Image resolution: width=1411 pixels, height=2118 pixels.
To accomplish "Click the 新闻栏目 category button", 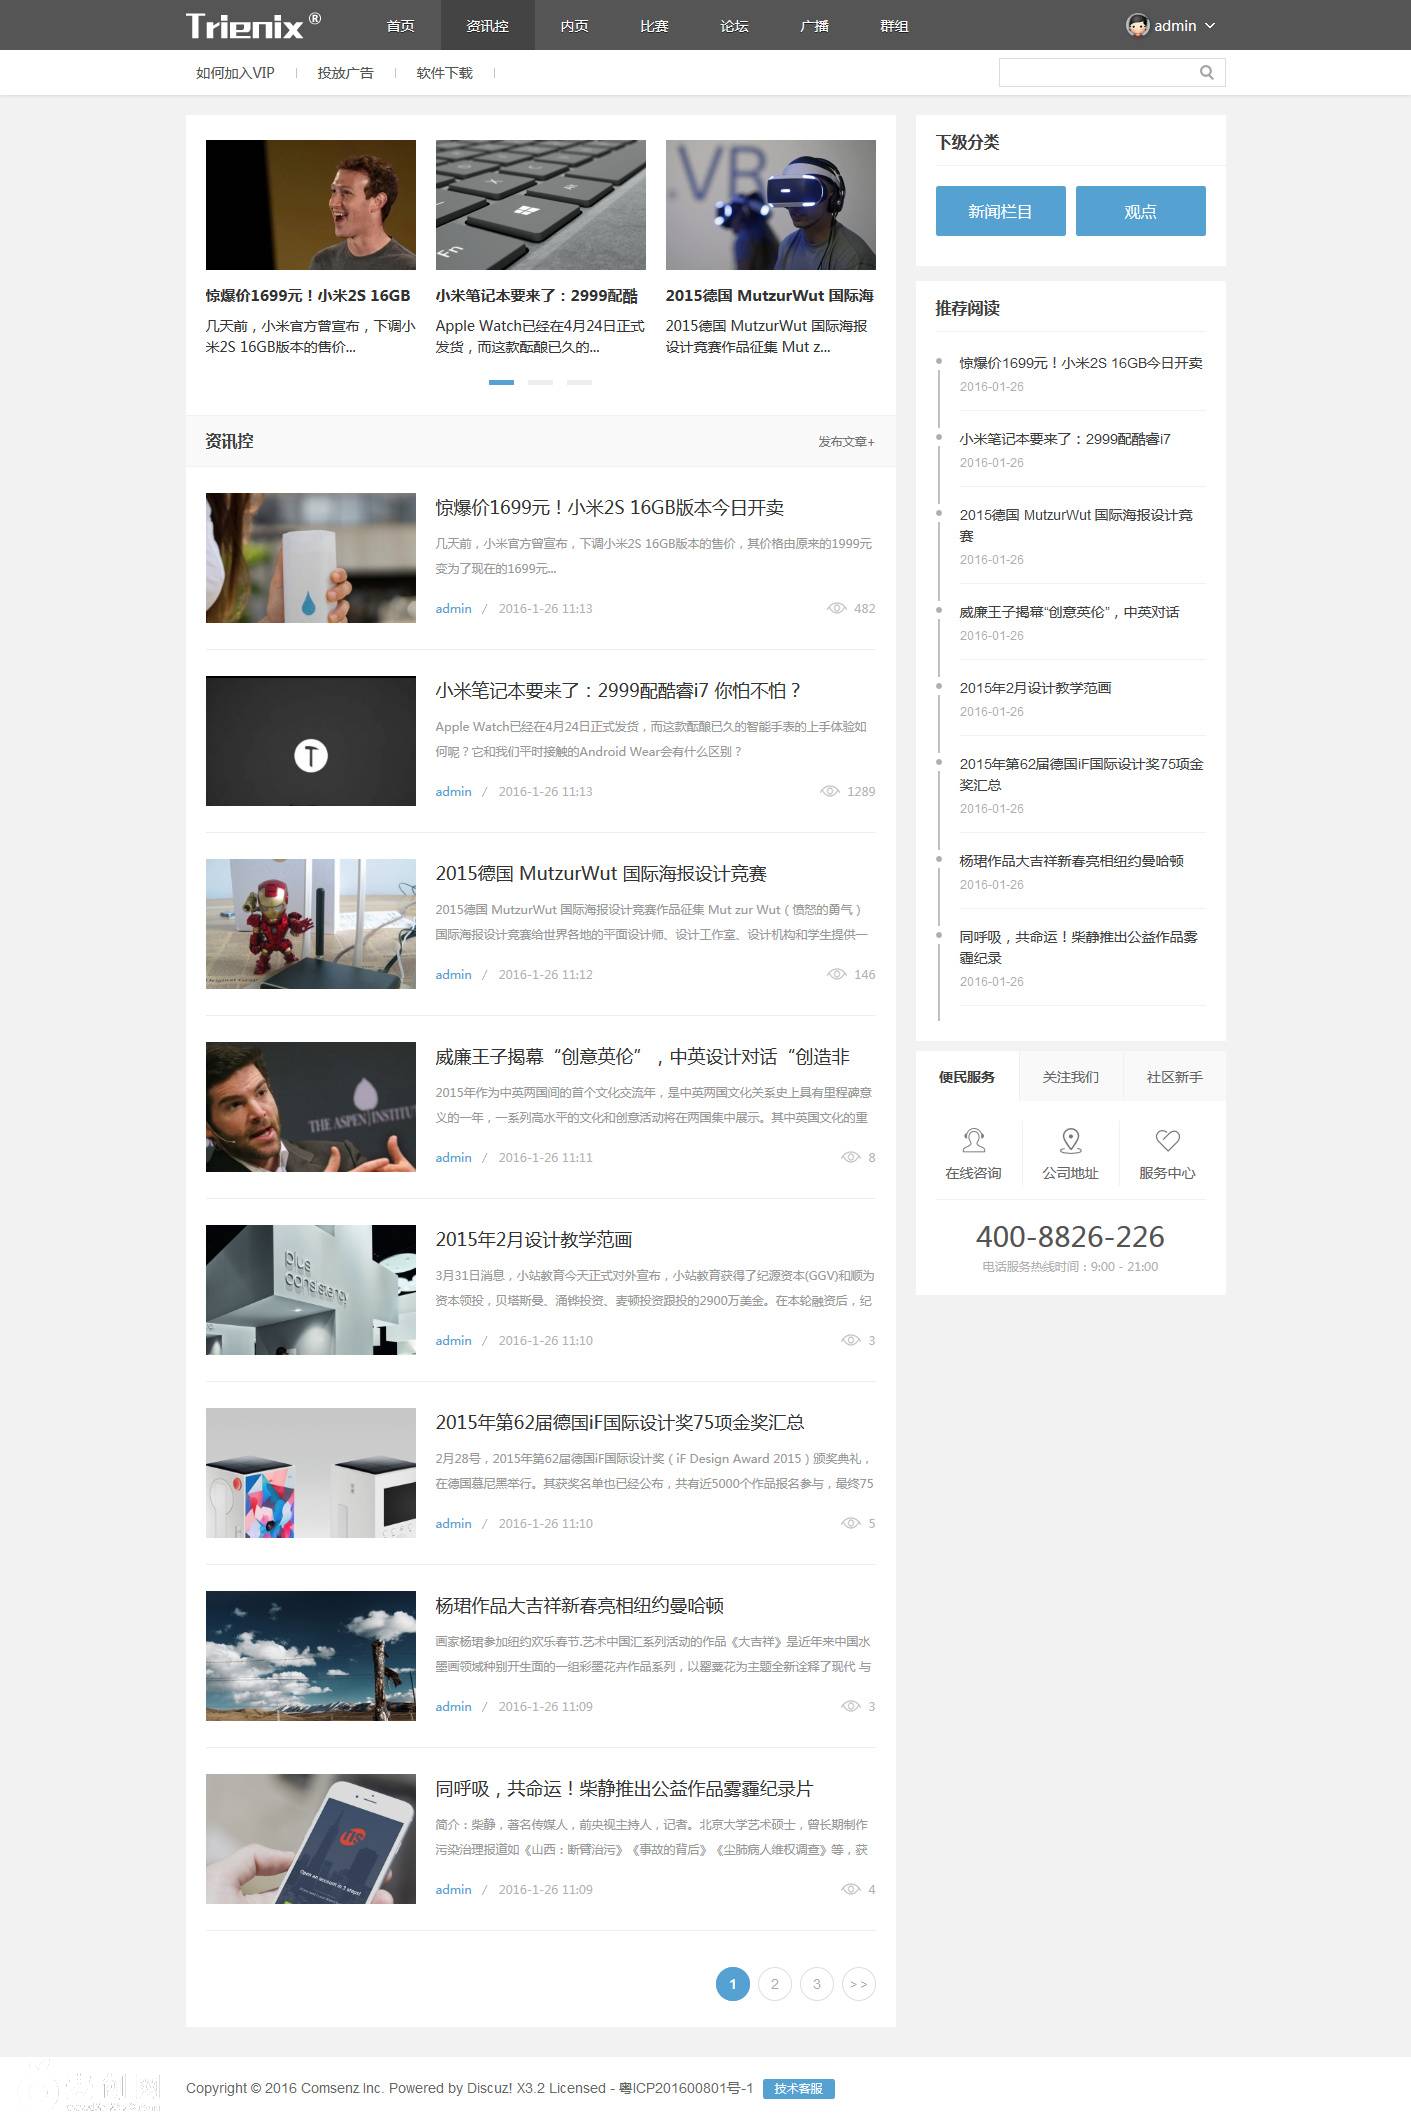I will point(1000,211).
